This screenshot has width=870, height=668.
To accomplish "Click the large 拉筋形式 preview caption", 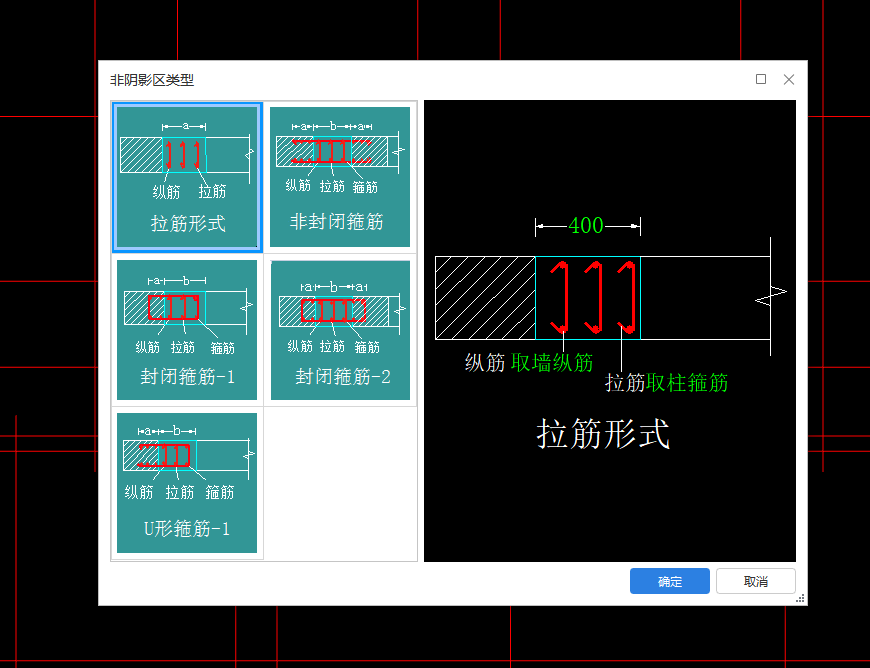I will (603, 433).
